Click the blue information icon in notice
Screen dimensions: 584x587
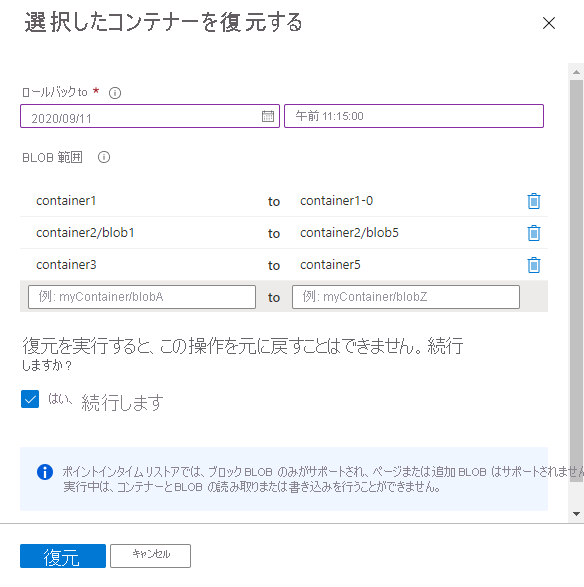click(x=45, y=472)
